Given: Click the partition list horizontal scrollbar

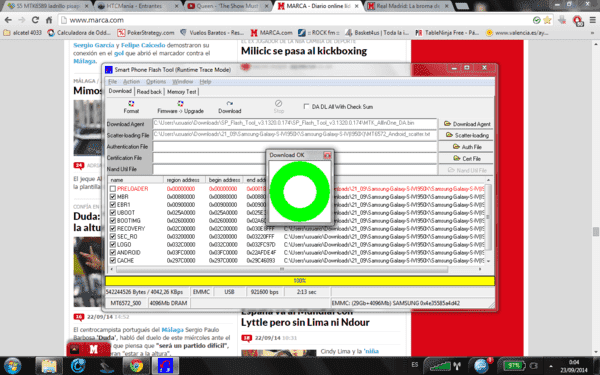Looking at the screenshot, I should [282, 269].
